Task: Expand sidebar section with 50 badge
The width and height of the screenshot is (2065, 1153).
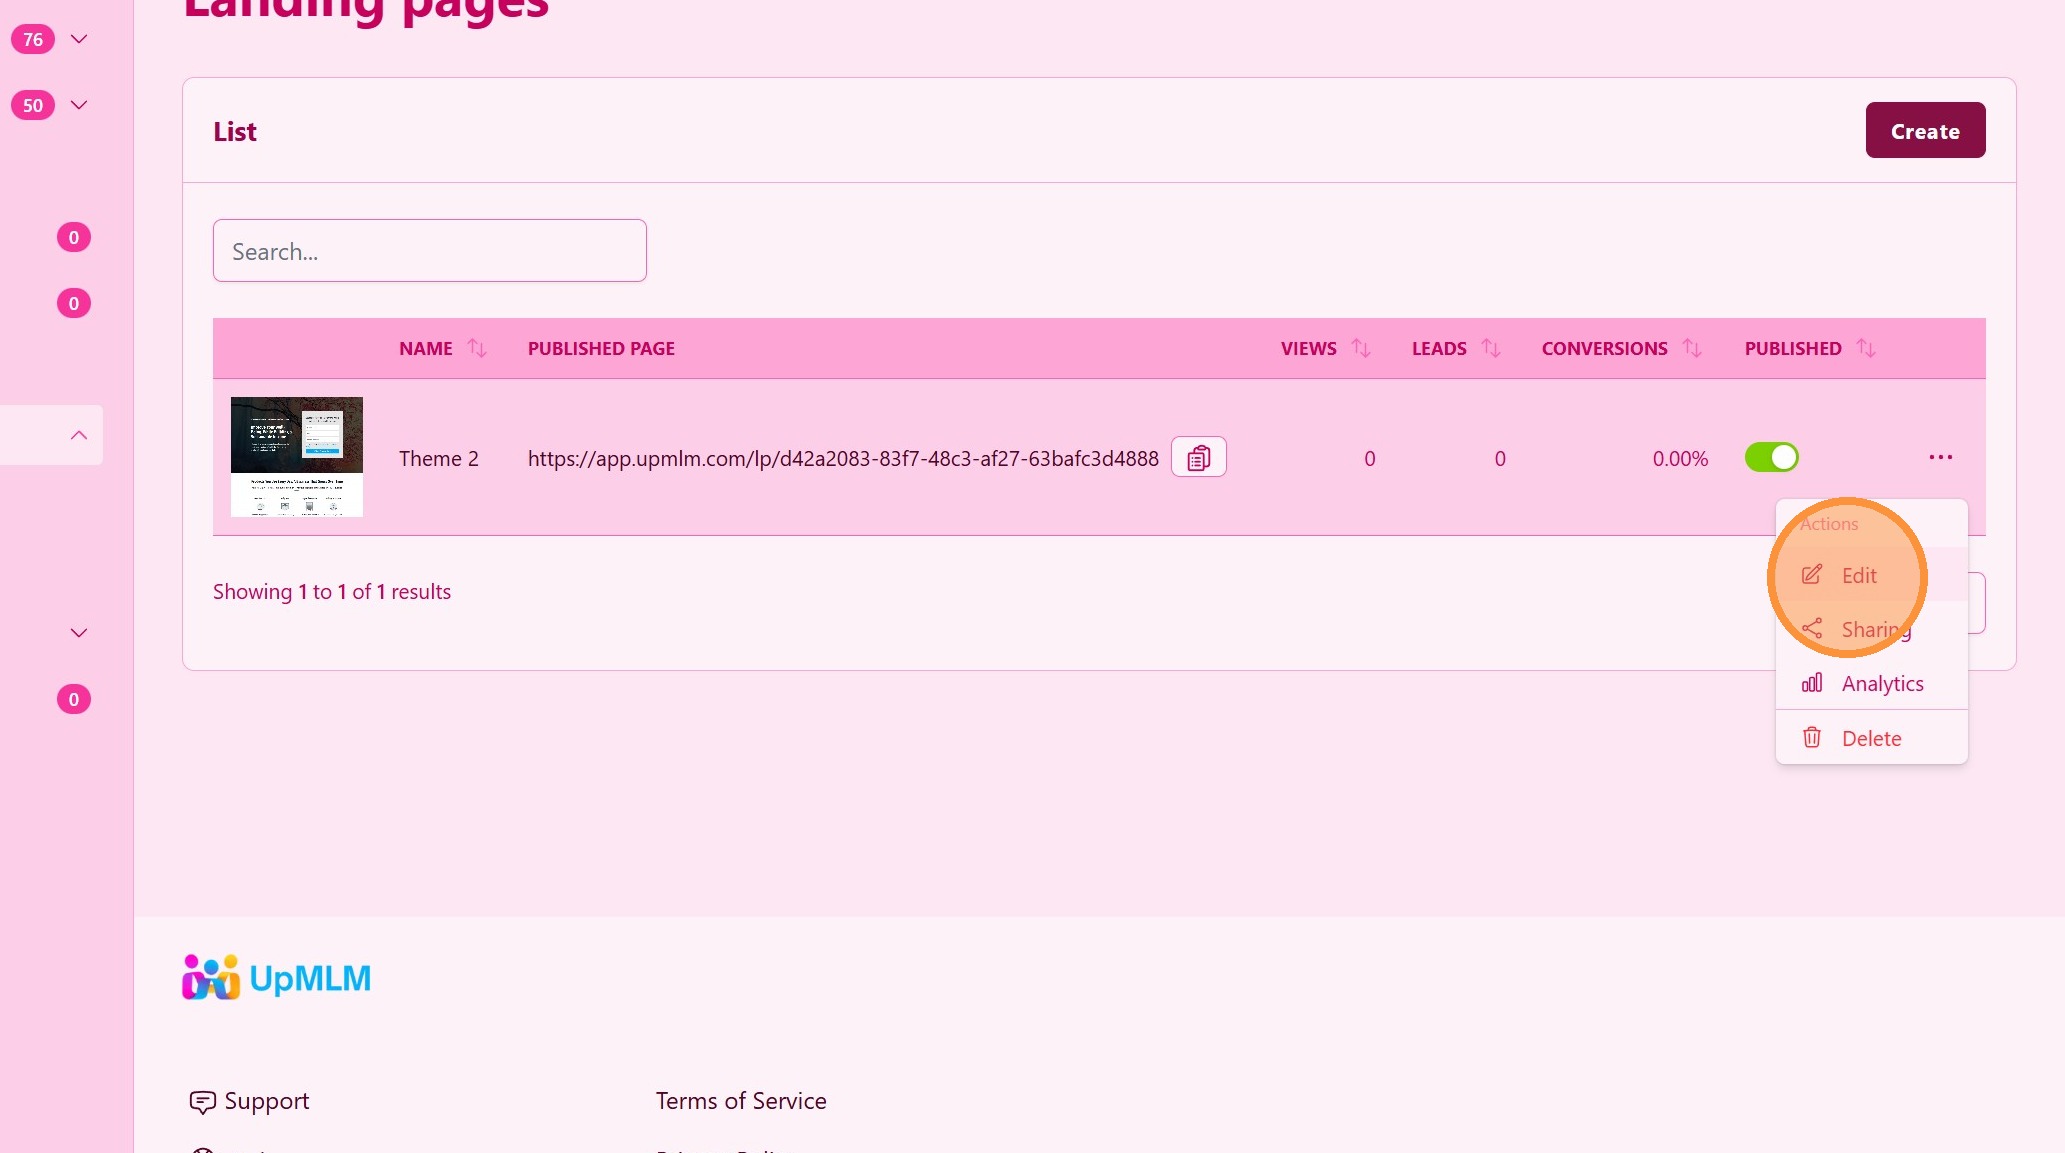Action: [x=79, y=105]
